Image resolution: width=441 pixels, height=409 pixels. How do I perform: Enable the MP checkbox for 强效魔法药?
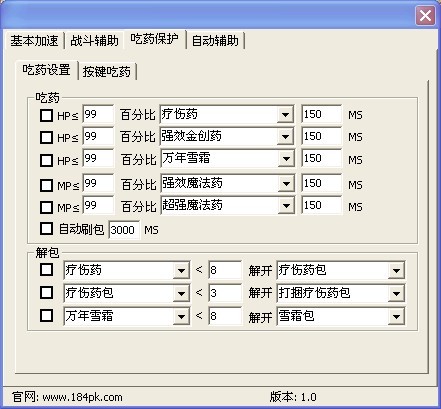coord(46,185)
